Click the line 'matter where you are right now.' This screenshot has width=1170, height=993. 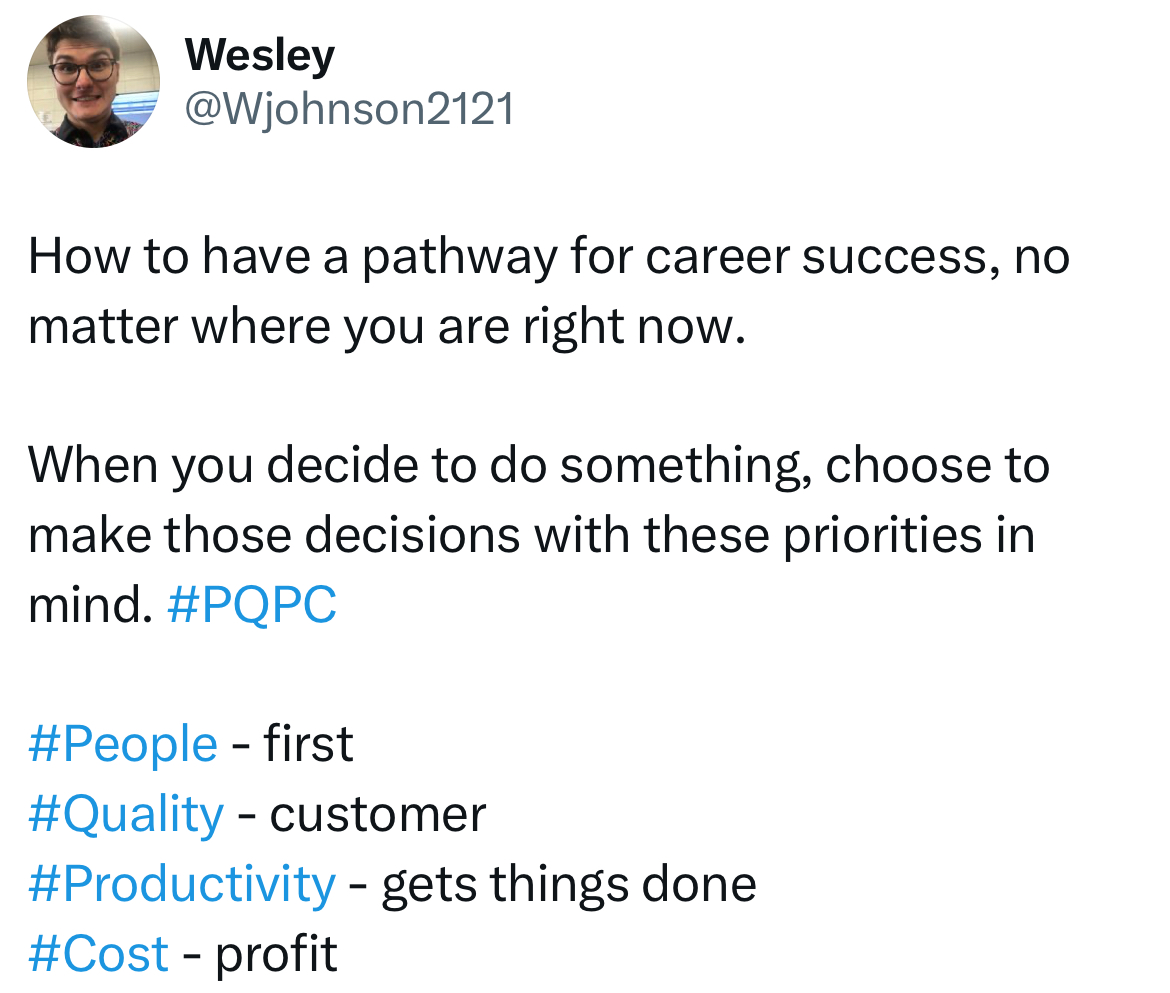point(387,327)
